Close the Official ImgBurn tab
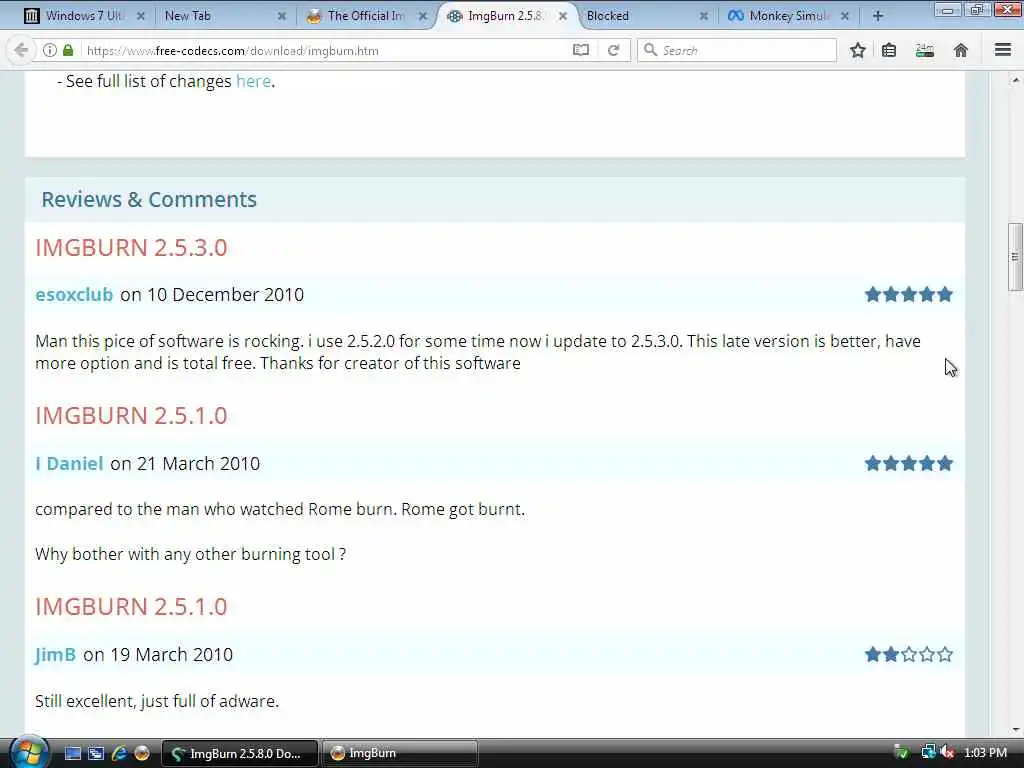1024x768 pixels. pyautogui.click(x=423, y=16)
